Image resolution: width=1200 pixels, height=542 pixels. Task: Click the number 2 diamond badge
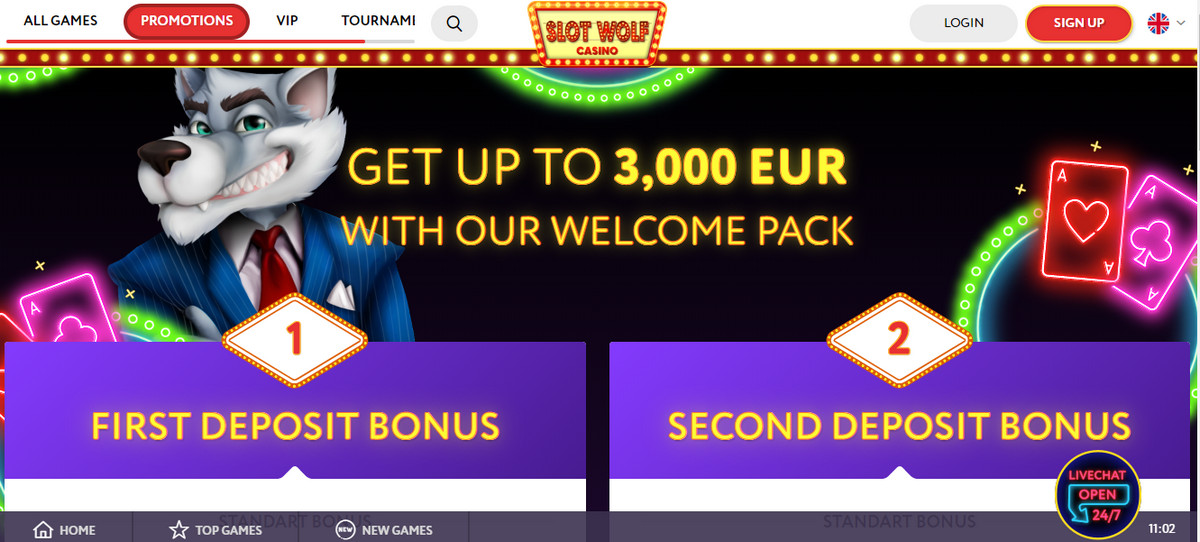point(899,340)
